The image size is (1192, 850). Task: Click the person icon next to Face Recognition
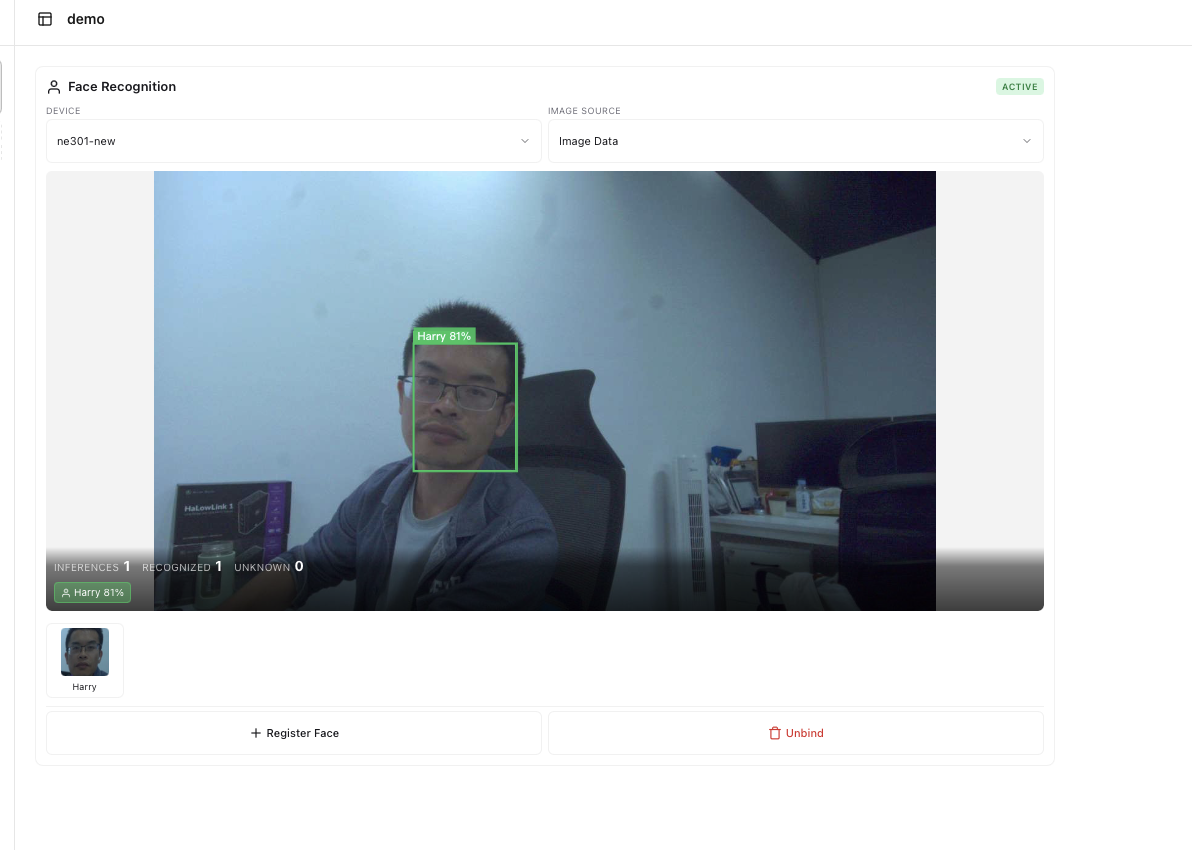coord(54,87)
